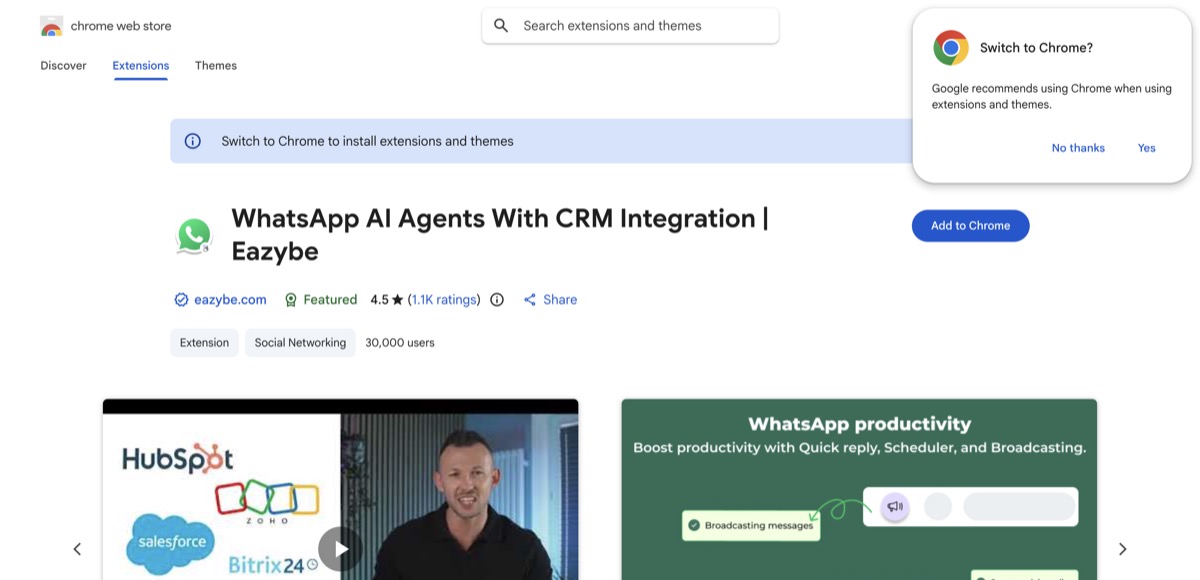Open the Themes tab
1200x580 pixels.
click(x=216, y=66)
